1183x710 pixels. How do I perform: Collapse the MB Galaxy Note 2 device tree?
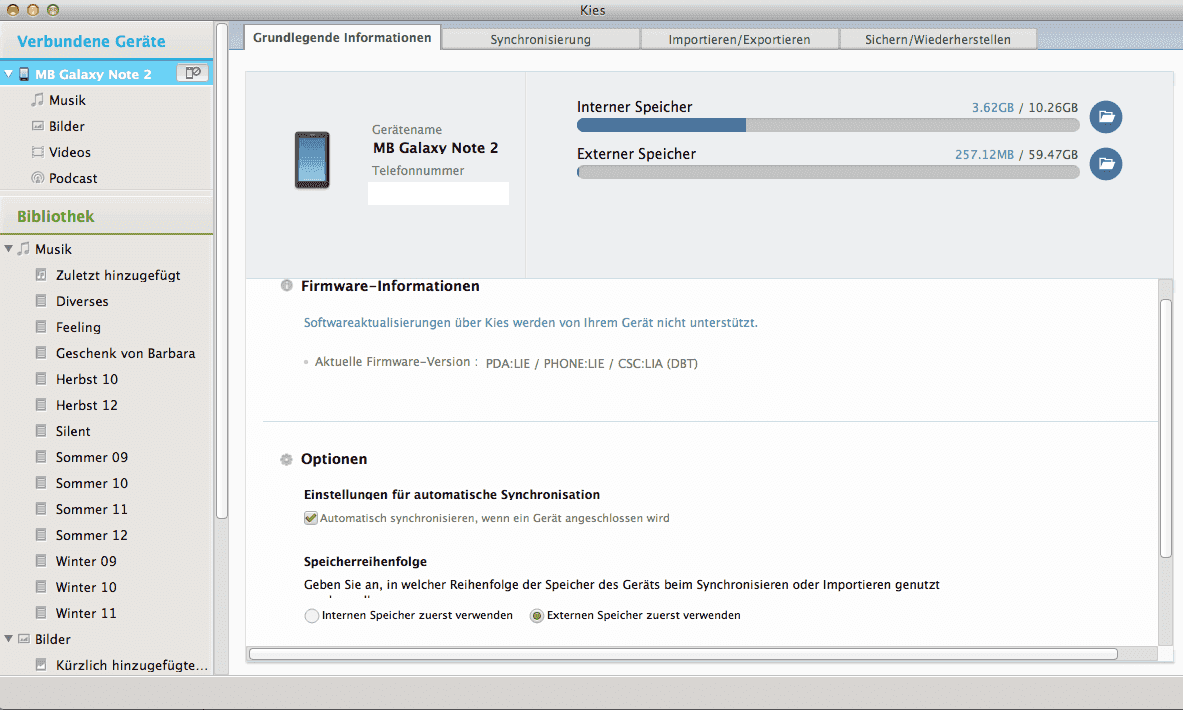[8, 74]
